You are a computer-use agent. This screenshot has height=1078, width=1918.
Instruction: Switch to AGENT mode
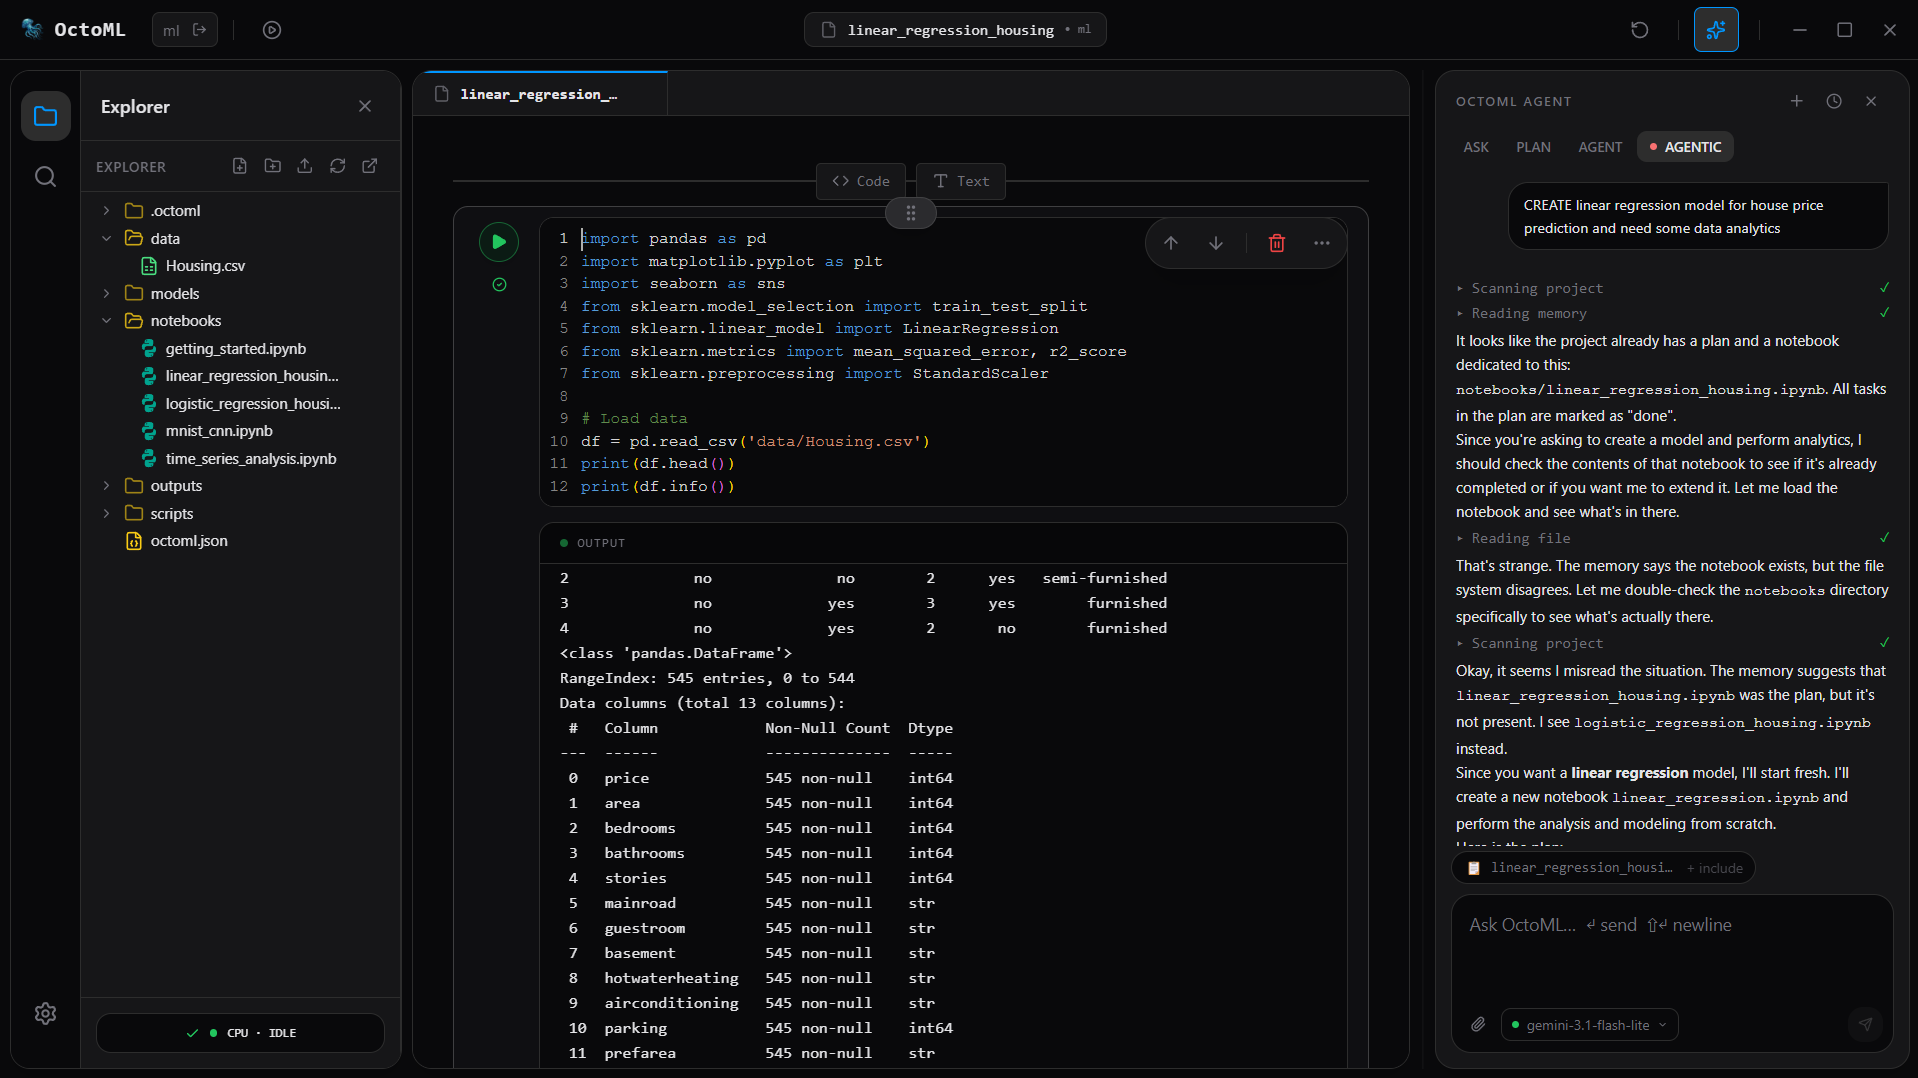1600,147
